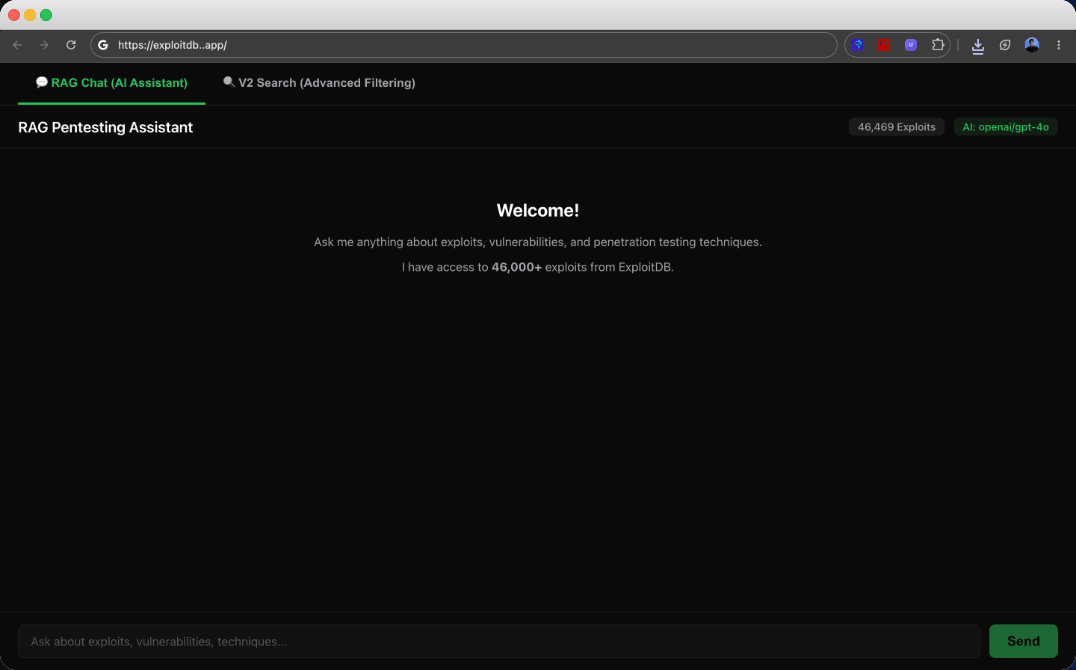Open the purple browser extension icon
This screenshot has height=670, width=1076.
click(911, 45)
